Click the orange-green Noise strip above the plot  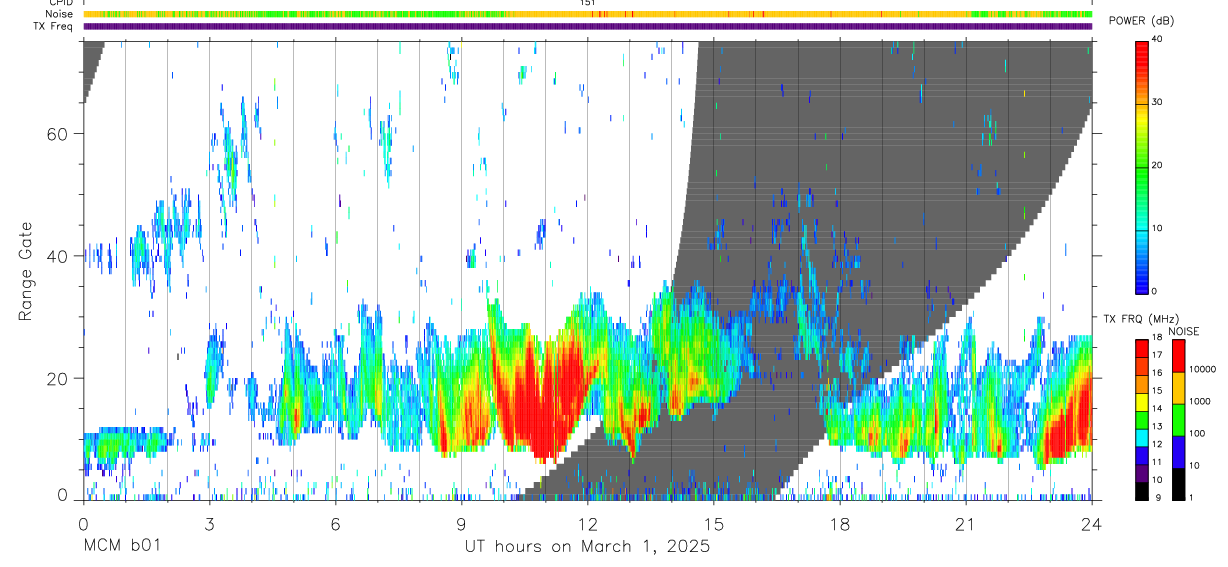(588, 14)
